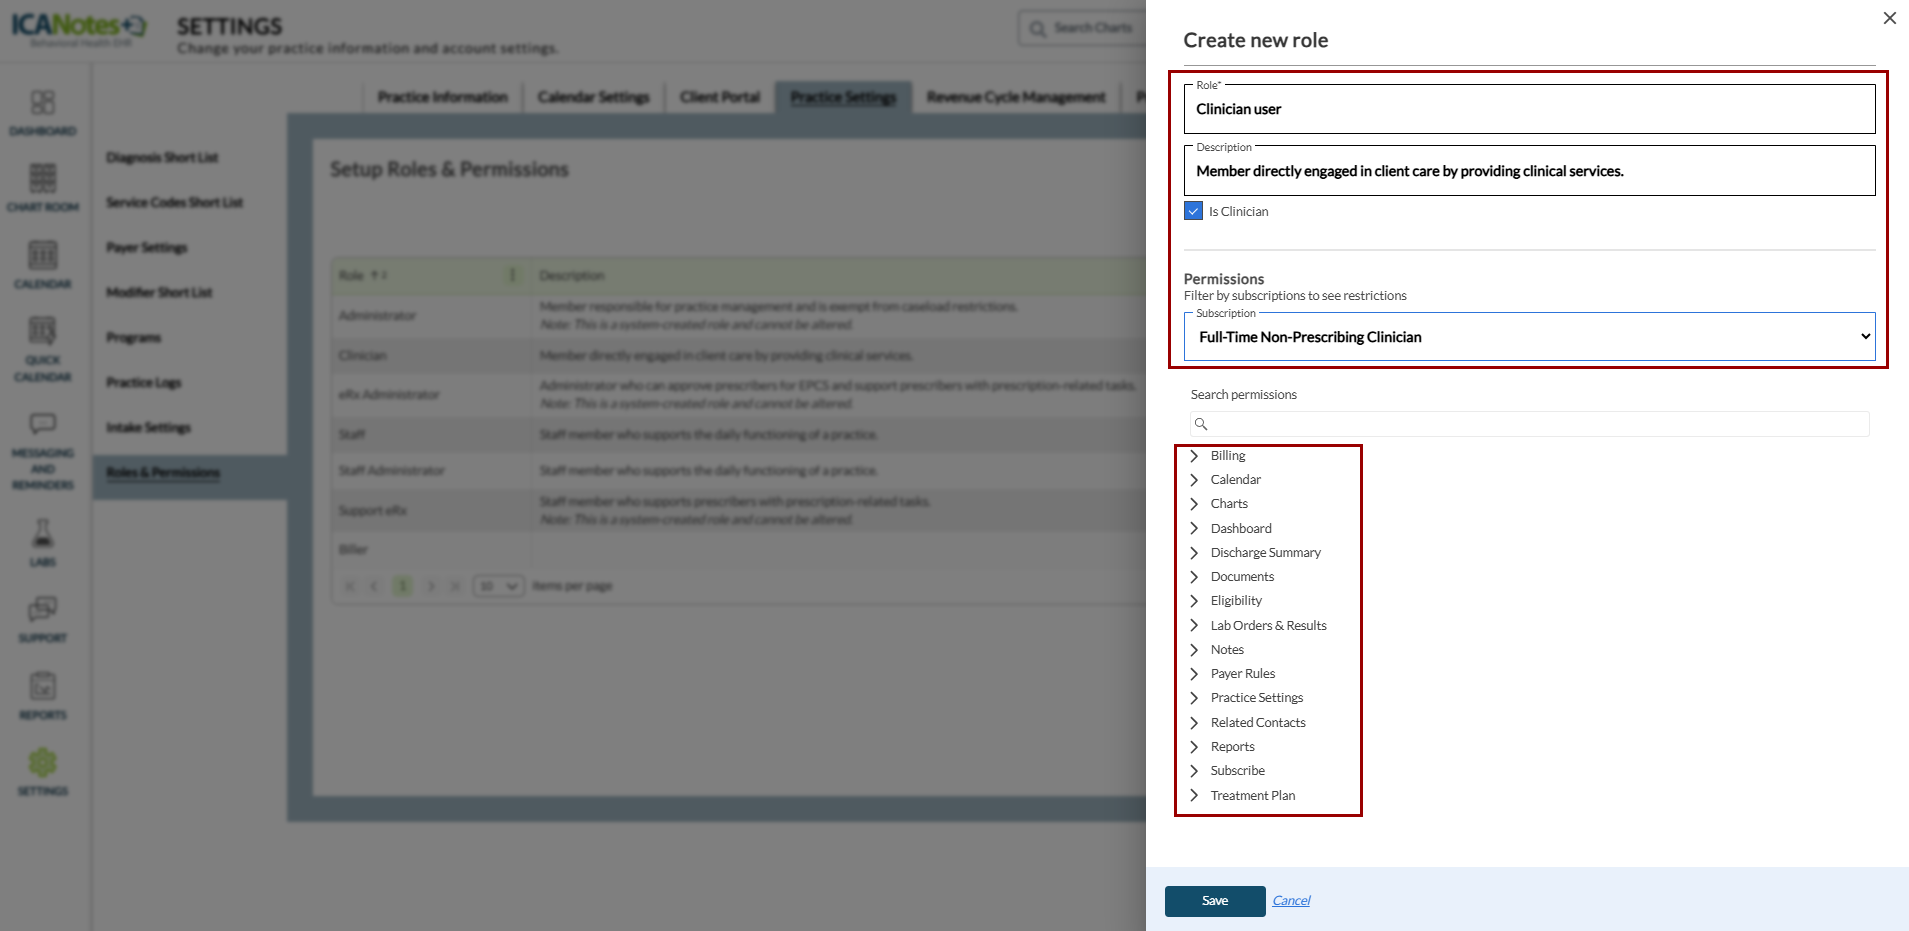Focus the Search permissions field
This screenshot has height=931, width=1909.
pyautogui.click(x=1529, y=424)
